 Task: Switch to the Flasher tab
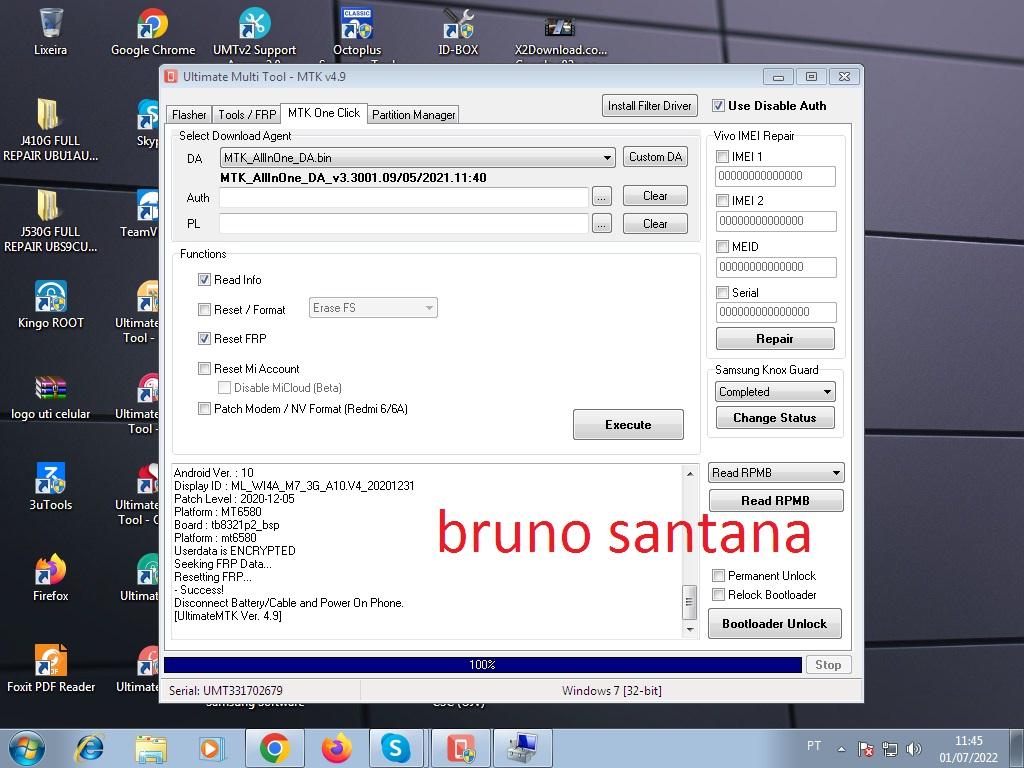coord(189,115)
